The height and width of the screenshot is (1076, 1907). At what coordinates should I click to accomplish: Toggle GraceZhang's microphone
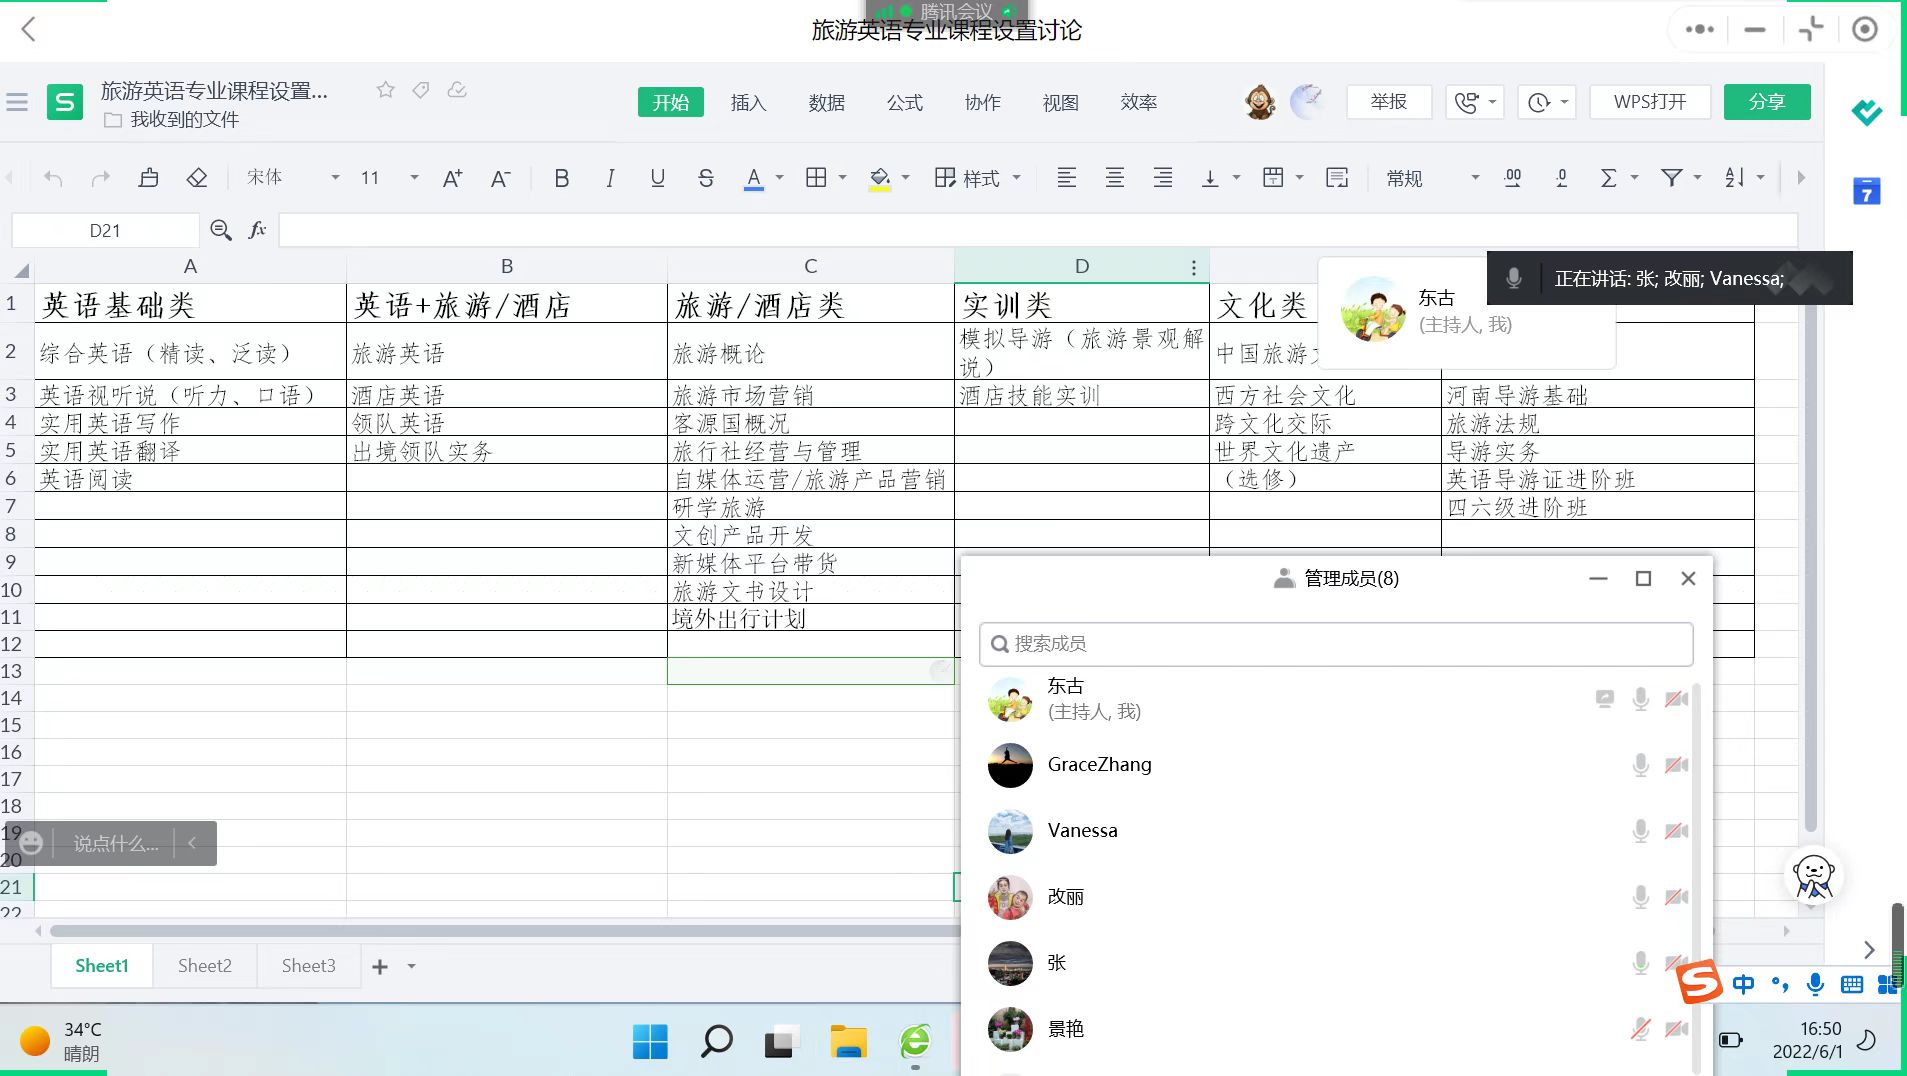(x=1640, y=765)
